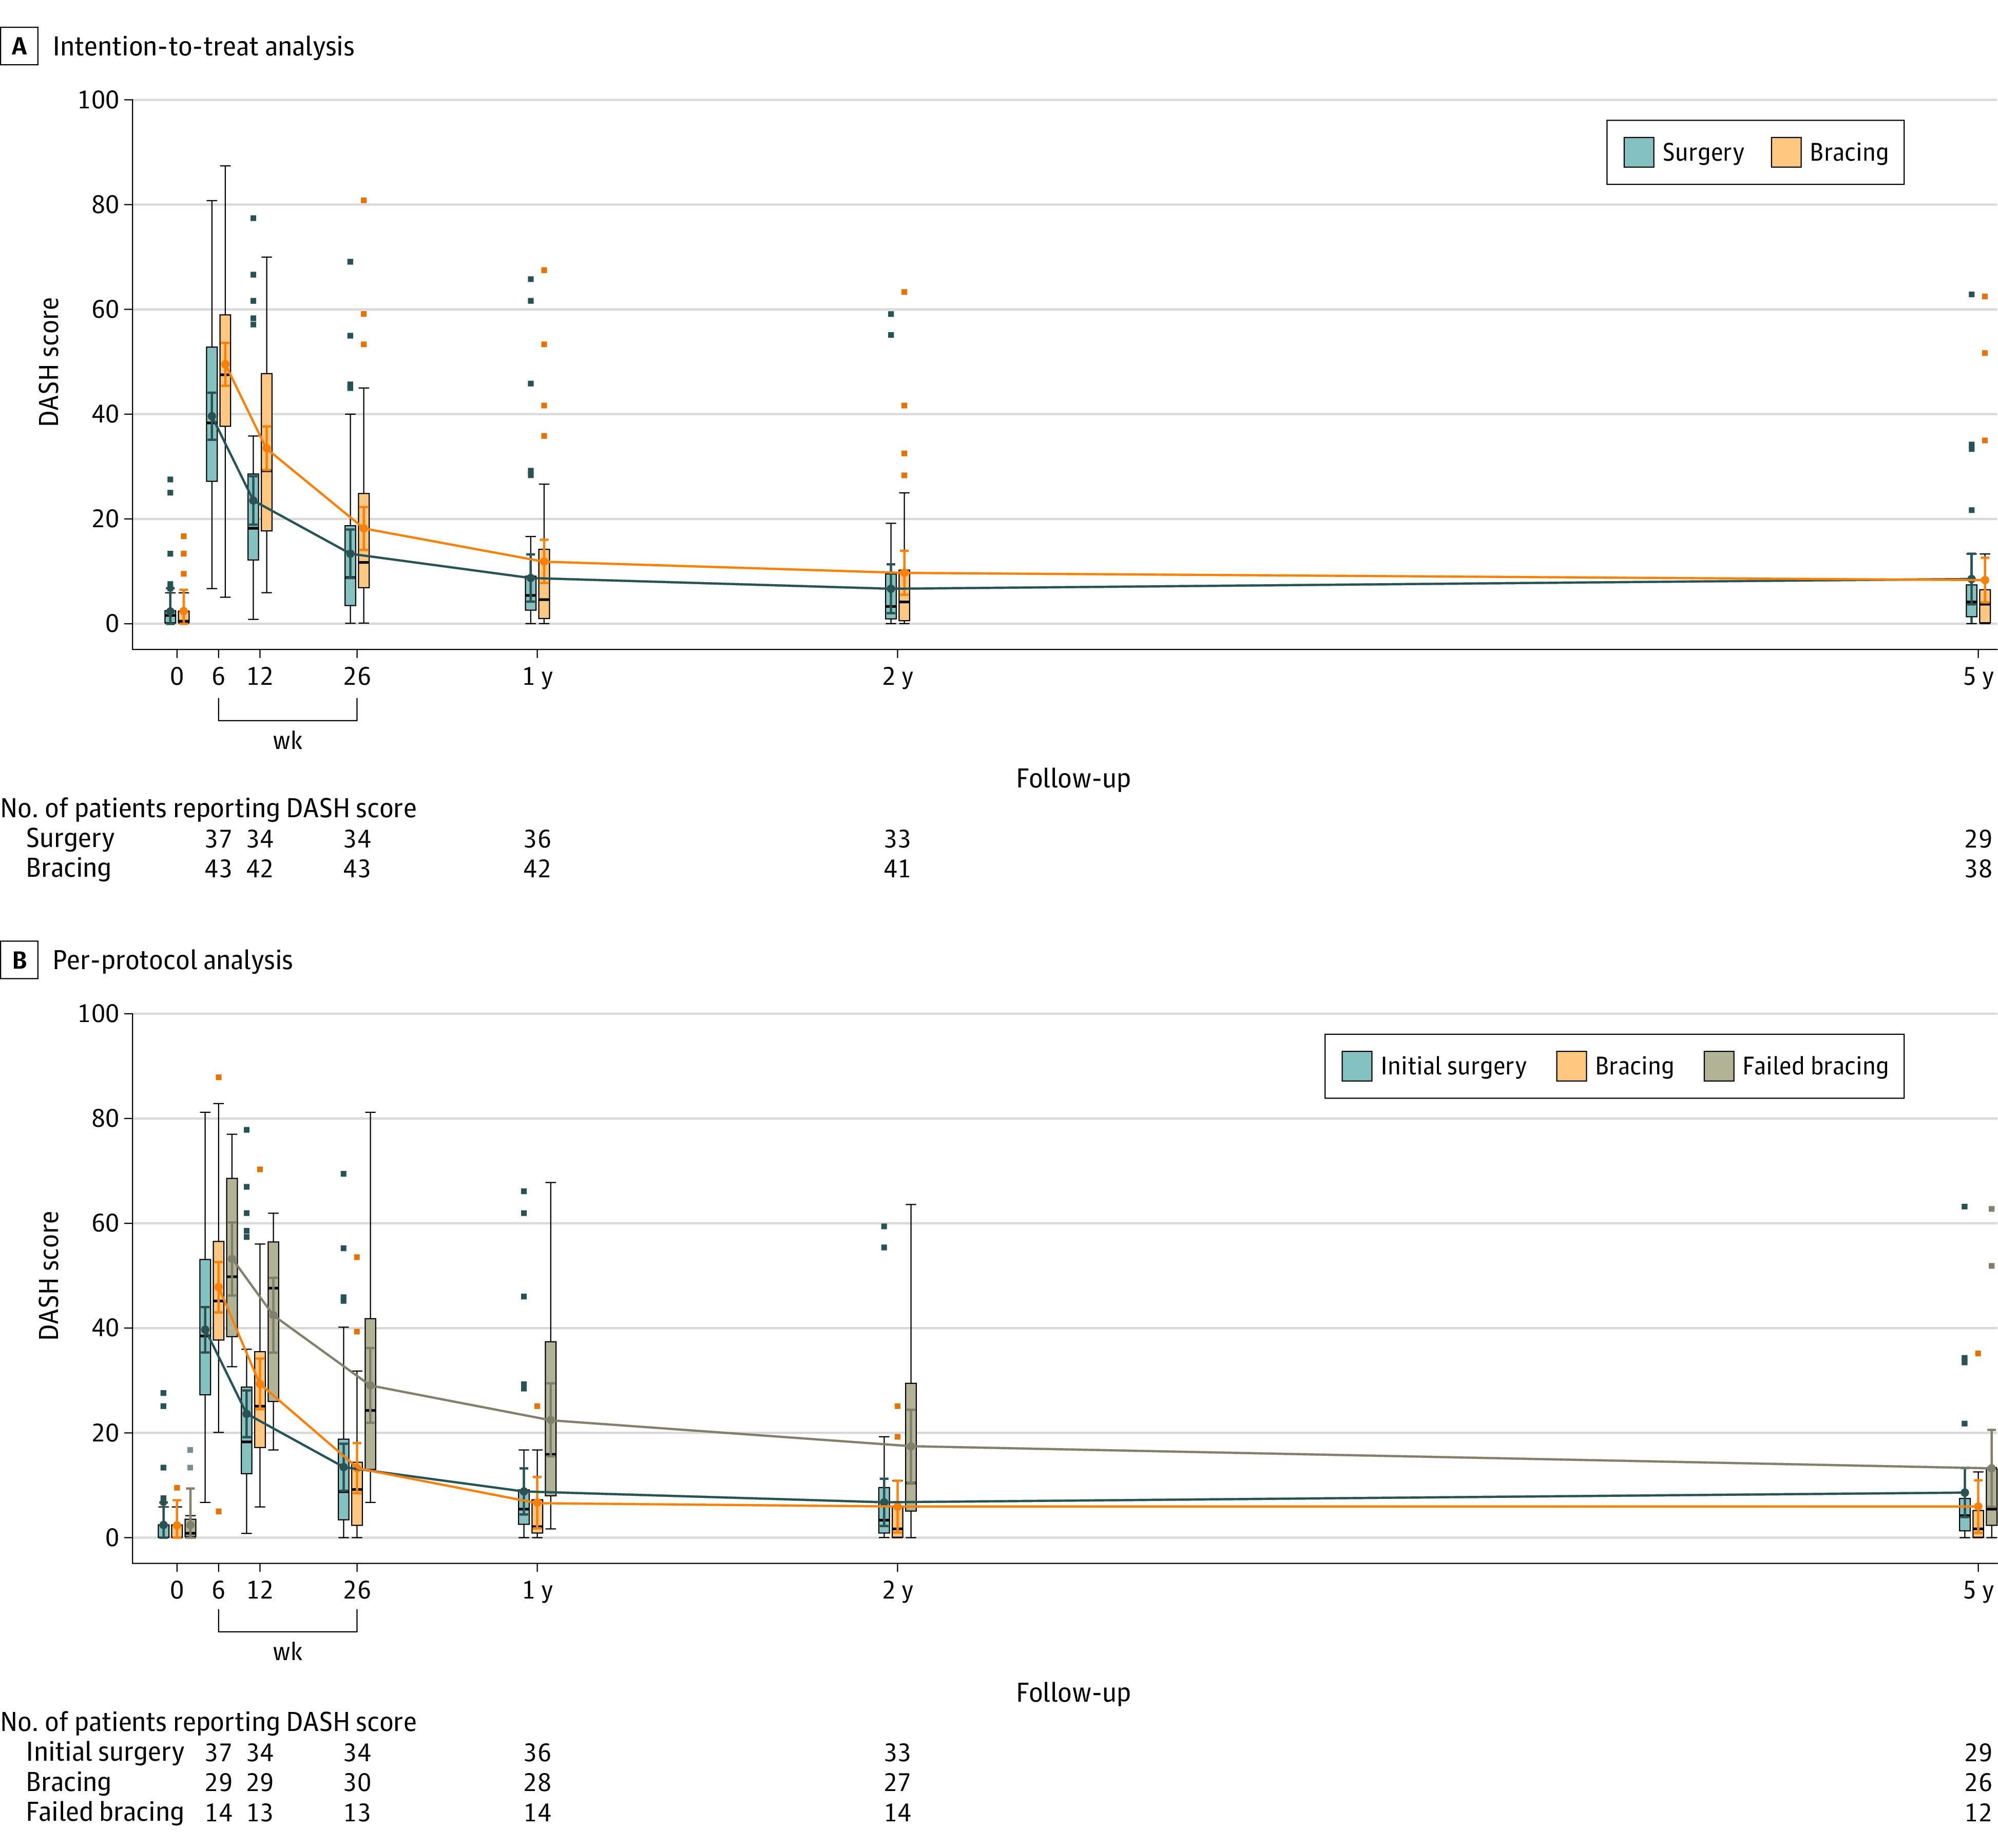This screenshot has height=1848, width=1998.
Task: Click Bracing count '26' at 5 y in panel B
Action: (1978, 1783)
